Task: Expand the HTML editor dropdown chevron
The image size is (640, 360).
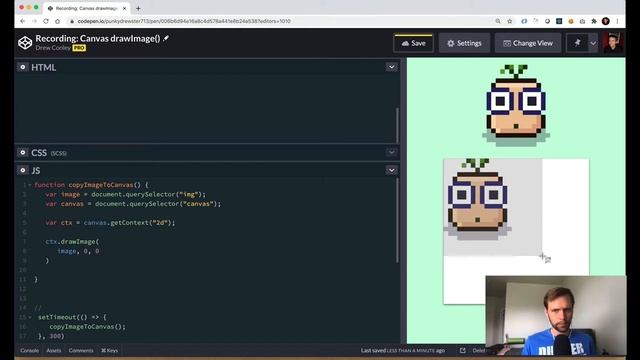Action: click(391, 67)
